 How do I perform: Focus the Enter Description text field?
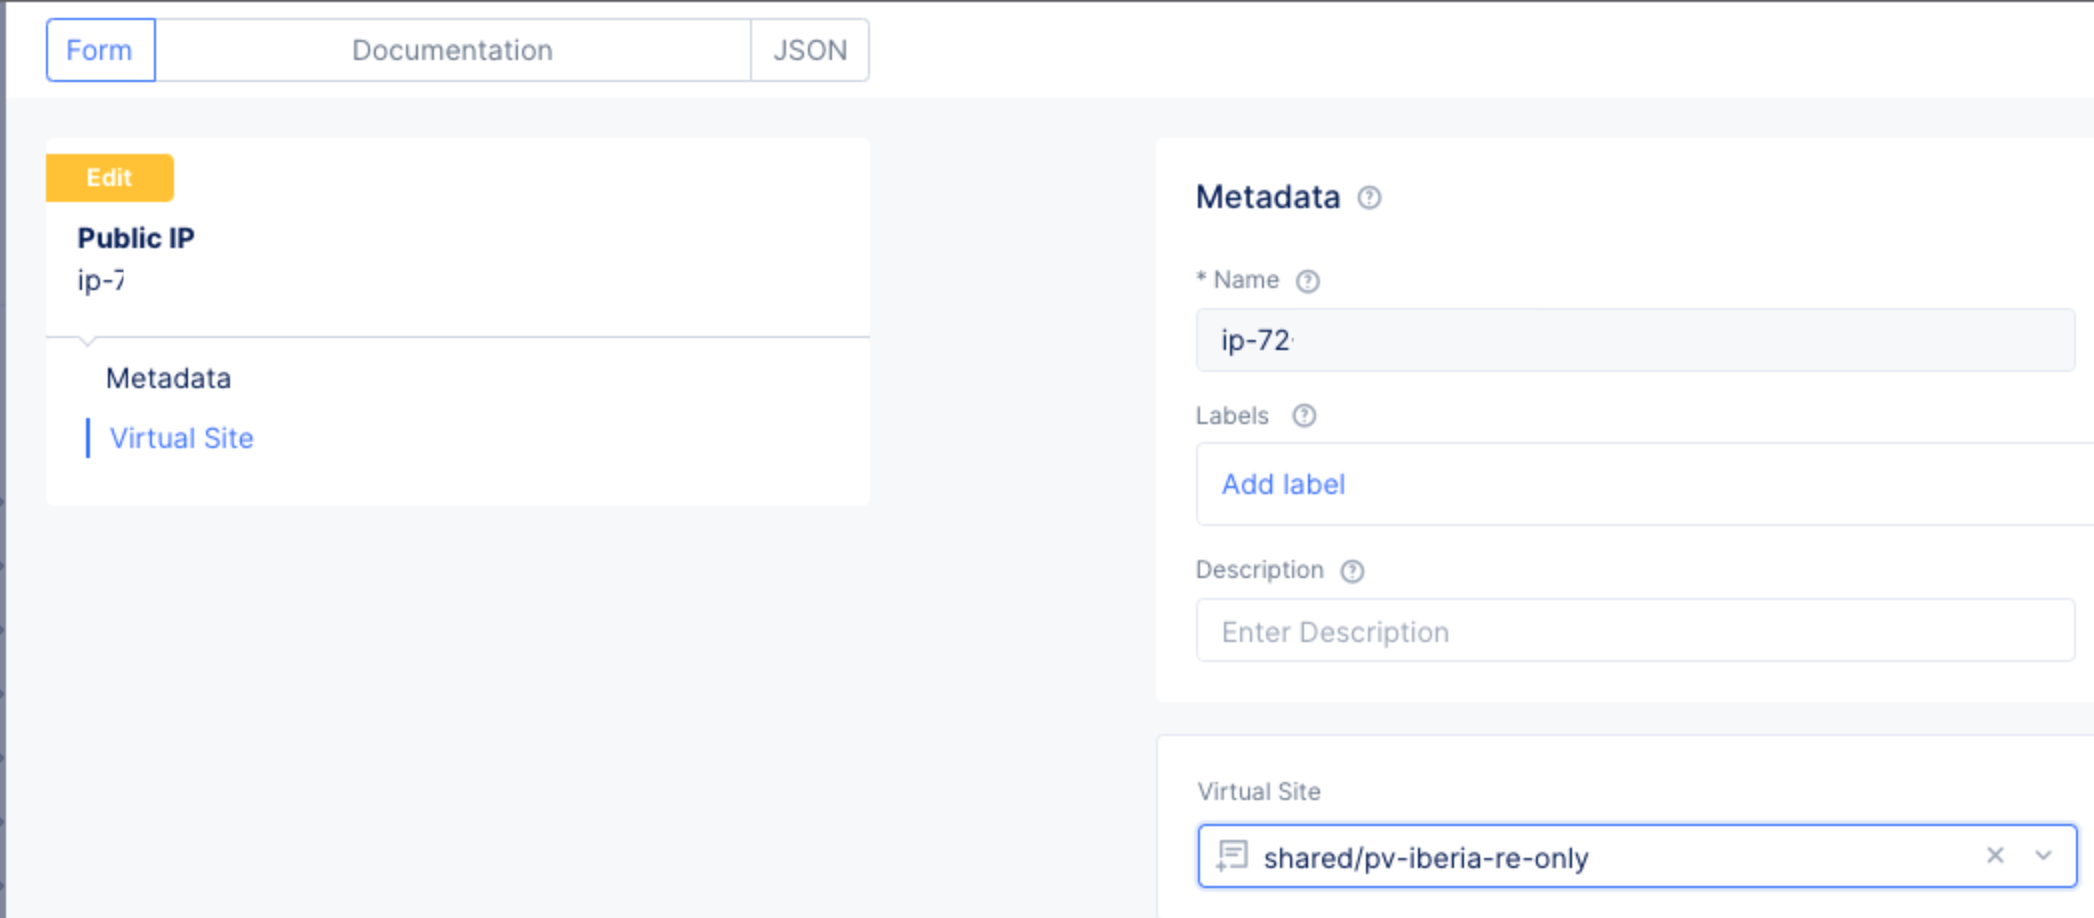point(1634,631)
